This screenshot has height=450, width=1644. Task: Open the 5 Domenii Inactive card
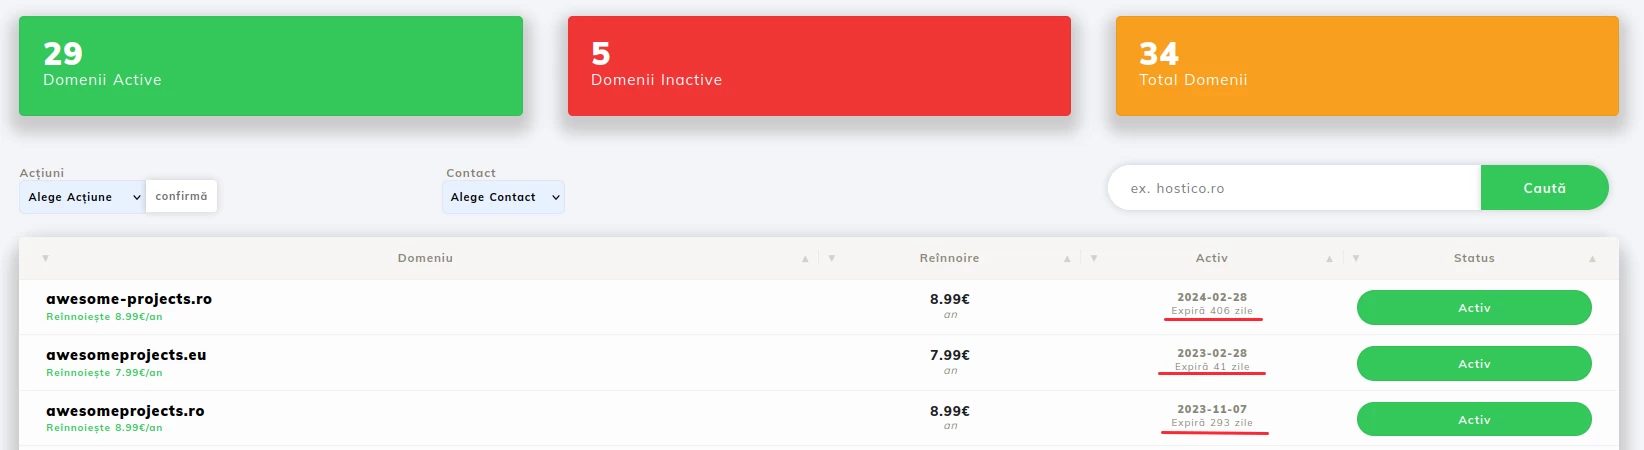(819, 66)
